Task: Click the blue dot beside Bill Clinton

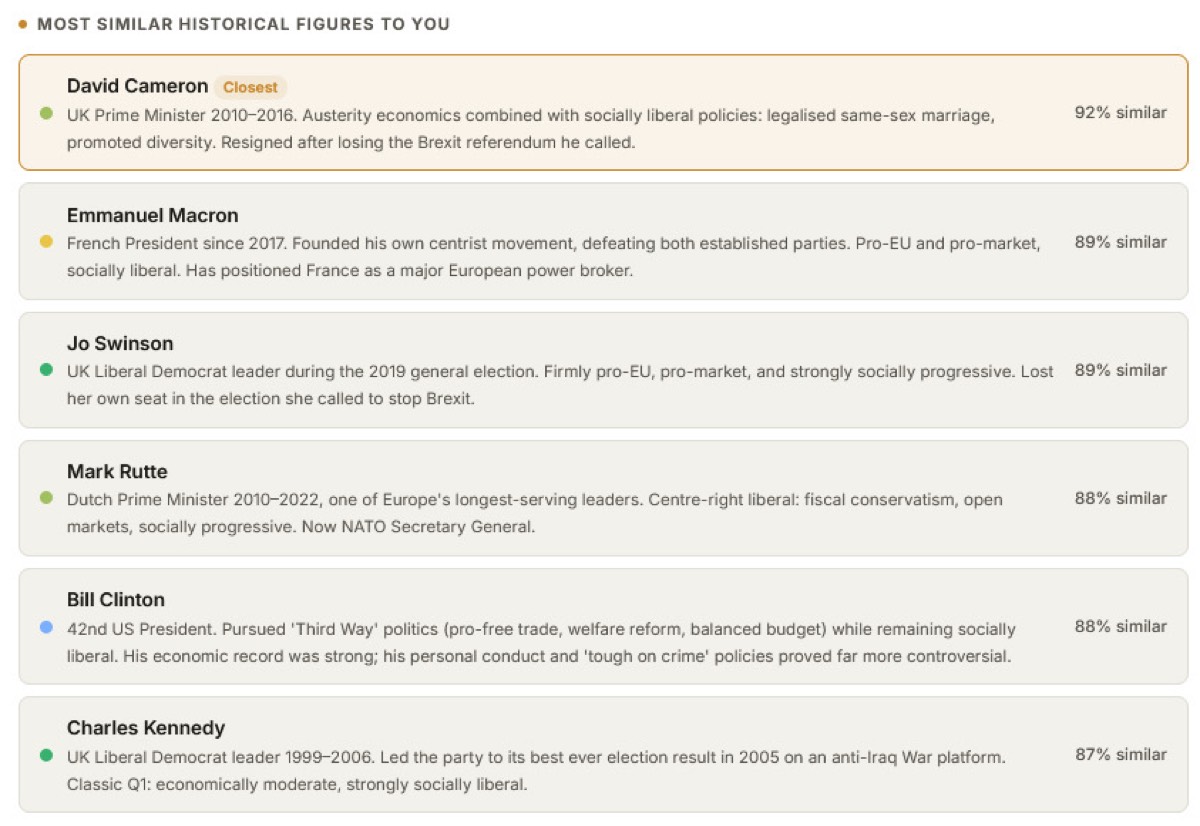Action: [46, 626]
